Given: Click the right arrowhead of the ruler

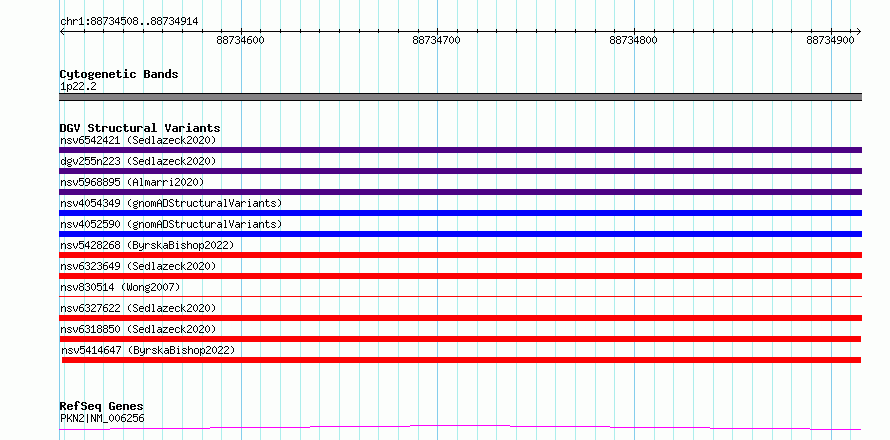Looking at the screenshot, I should point(859,31).
